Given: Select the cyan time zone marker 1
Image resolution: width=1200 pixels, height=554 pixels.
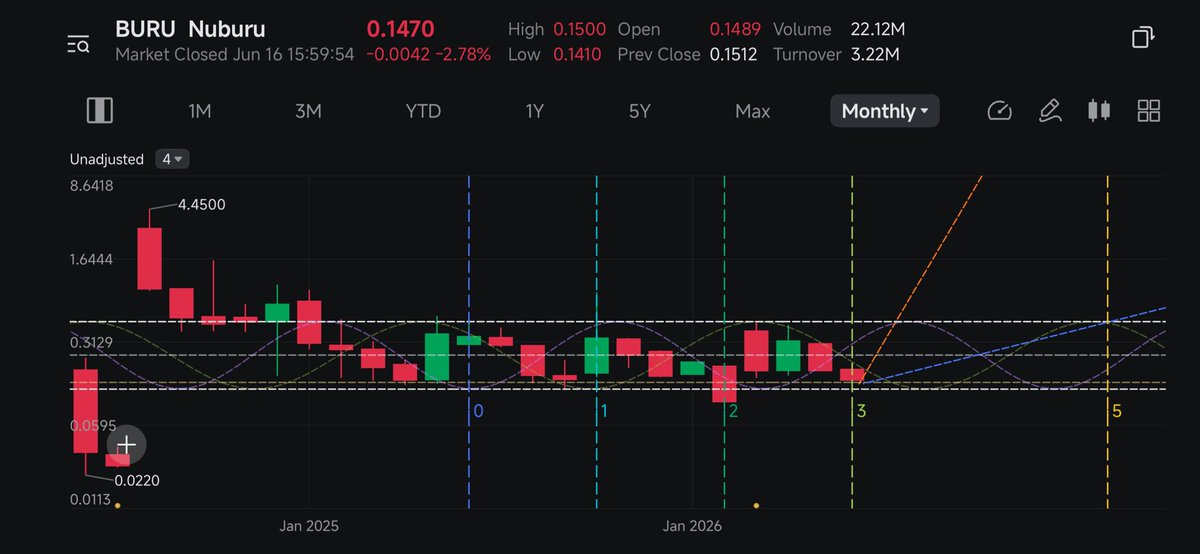Looking at the screenshot, I should pyautogui.click(x=604, y=411).
